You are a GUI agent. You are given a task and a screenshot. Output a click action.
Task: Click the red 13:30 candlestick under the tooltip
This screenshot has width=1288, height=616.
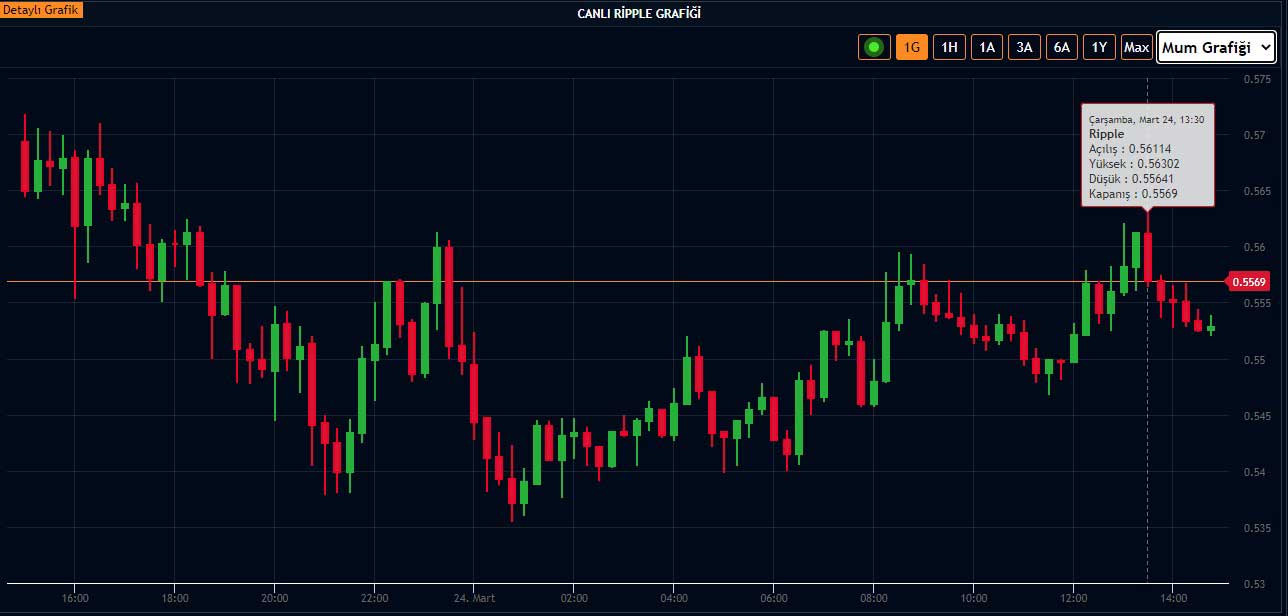click(x=1148, y=257)
